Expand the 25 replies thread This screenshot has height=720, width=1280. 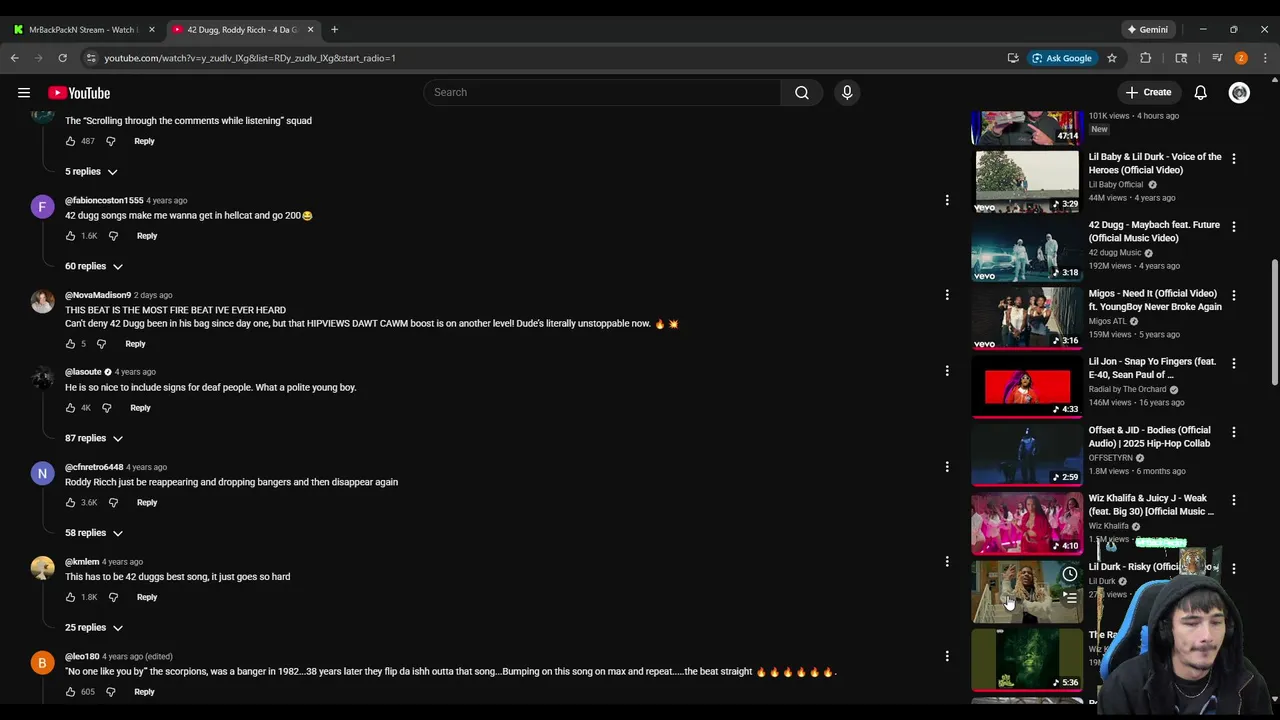click(94, 628)
